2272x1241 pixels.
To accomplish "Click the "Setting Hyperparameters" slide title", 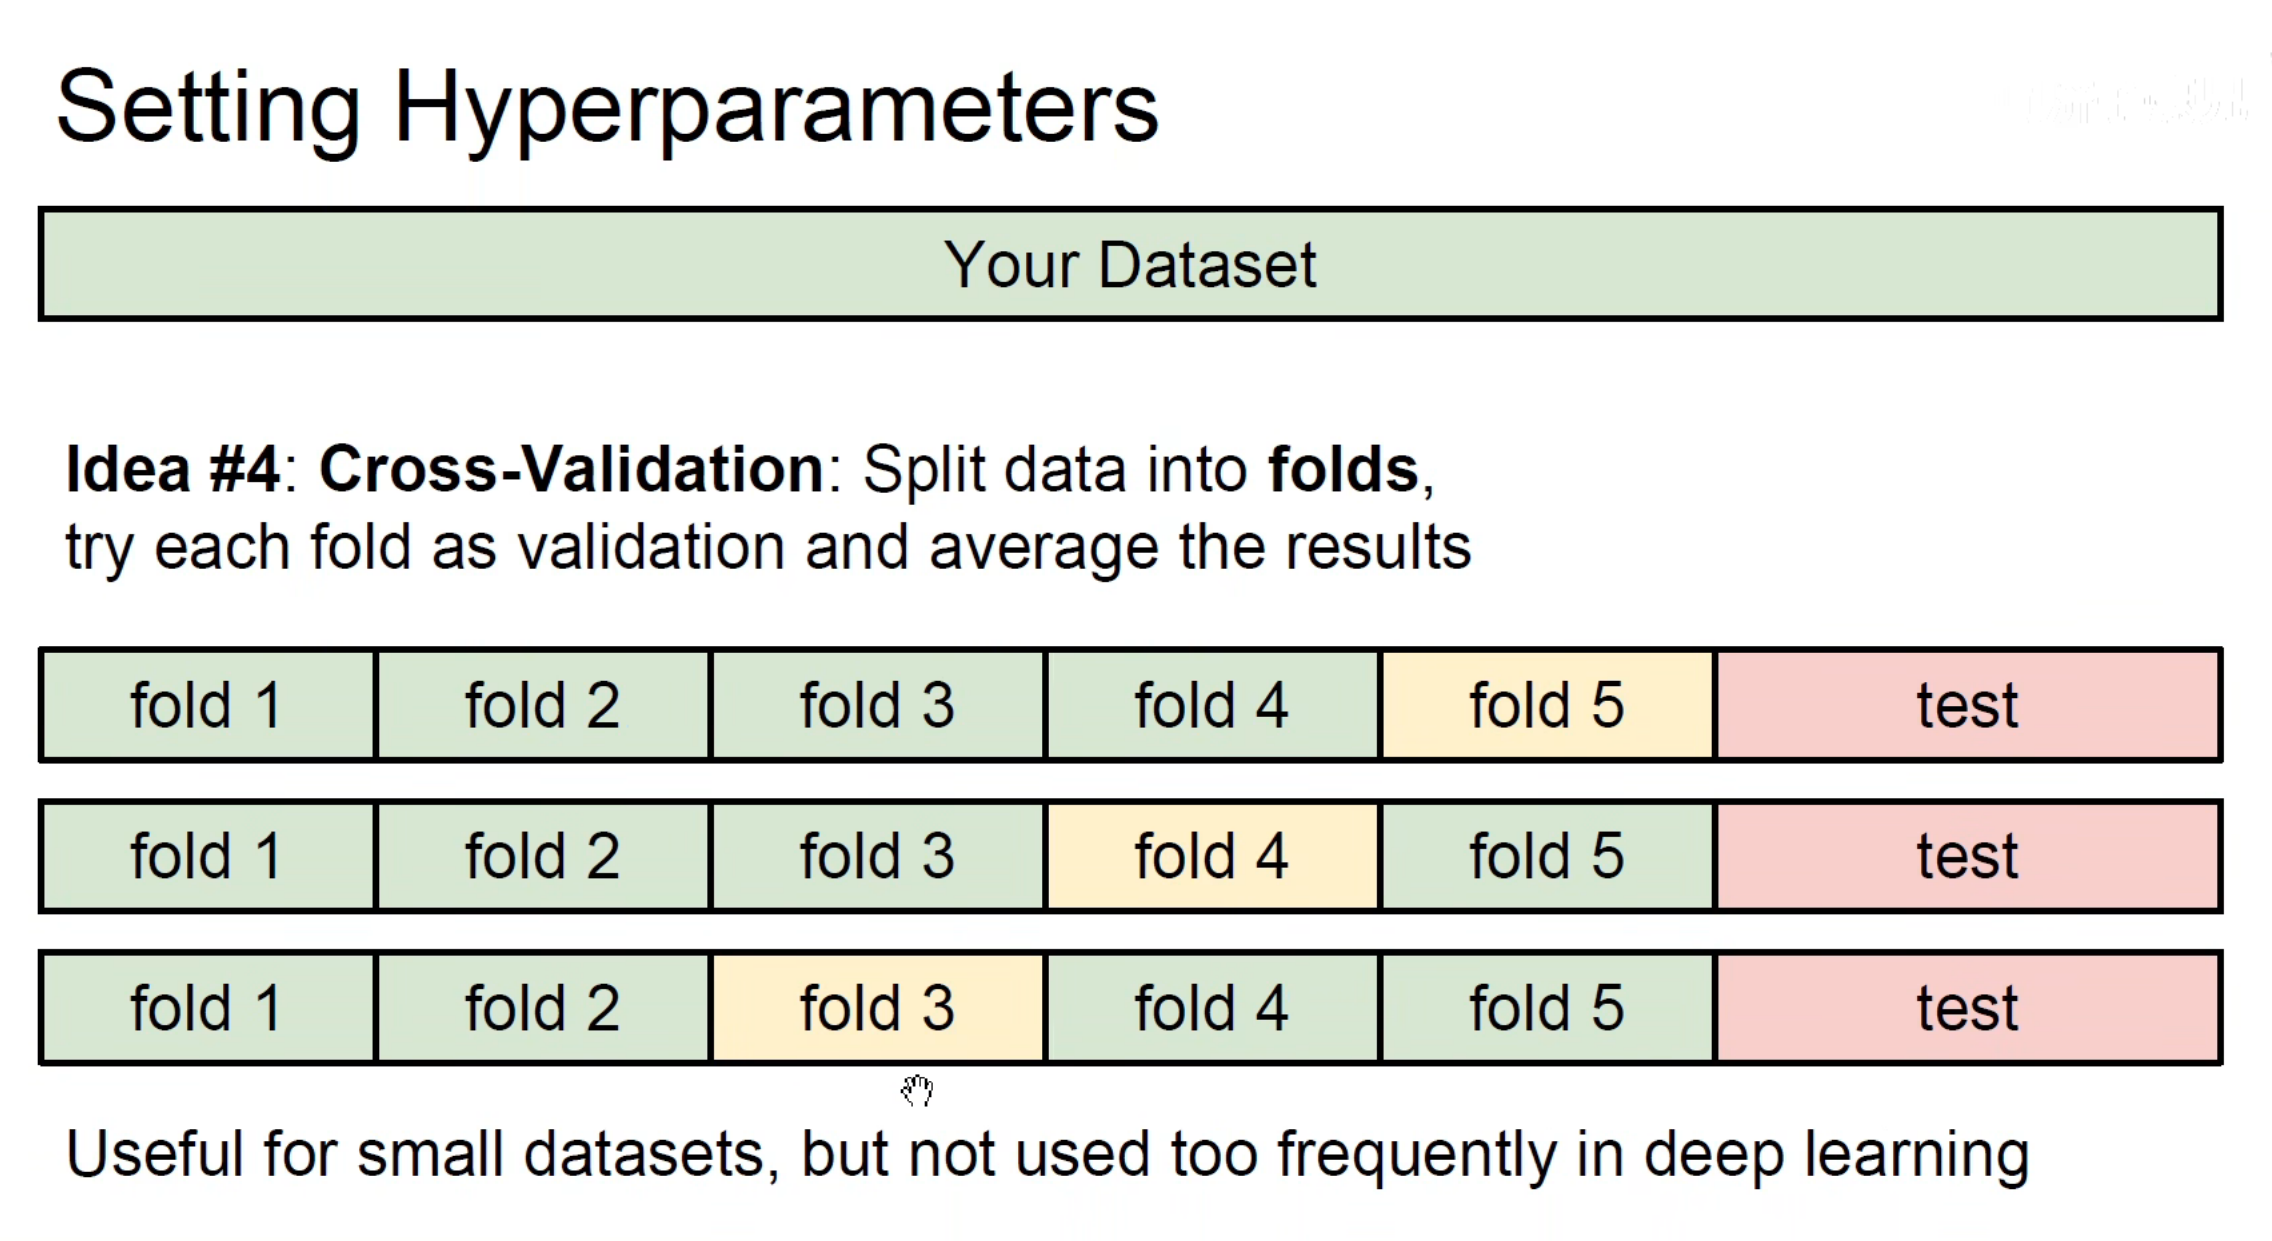I will [x=607, y=108].
